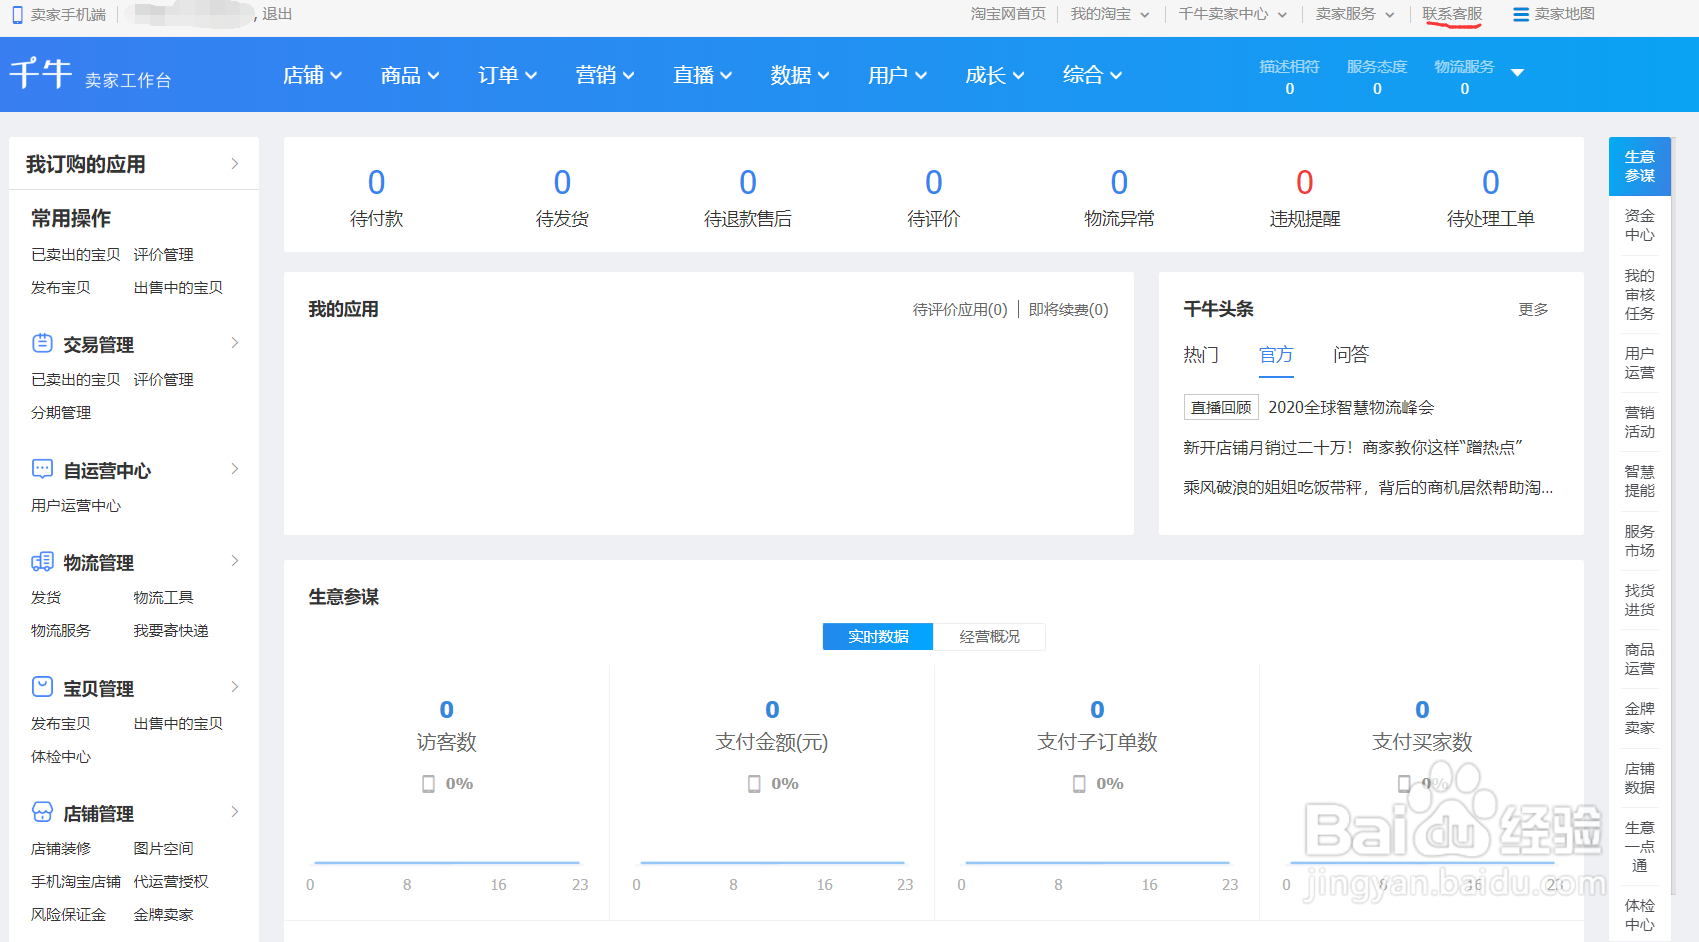1699x942 pixels.
Task: Open 分期管理 under 交易管理
Action: [x=61, y=413]
